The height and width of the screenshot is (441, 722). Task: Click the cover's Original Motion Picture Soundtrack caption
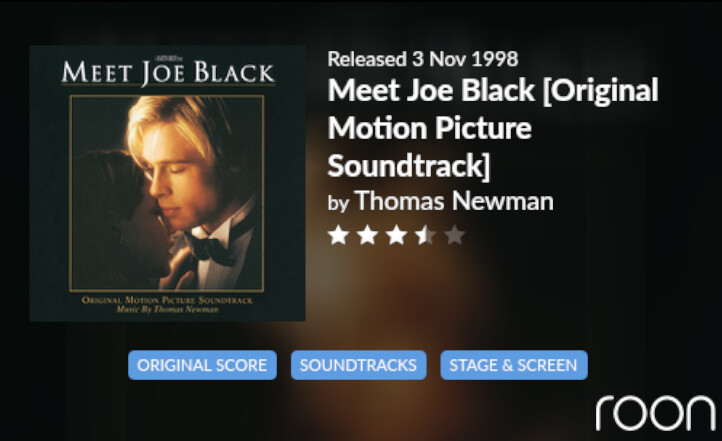167,300
